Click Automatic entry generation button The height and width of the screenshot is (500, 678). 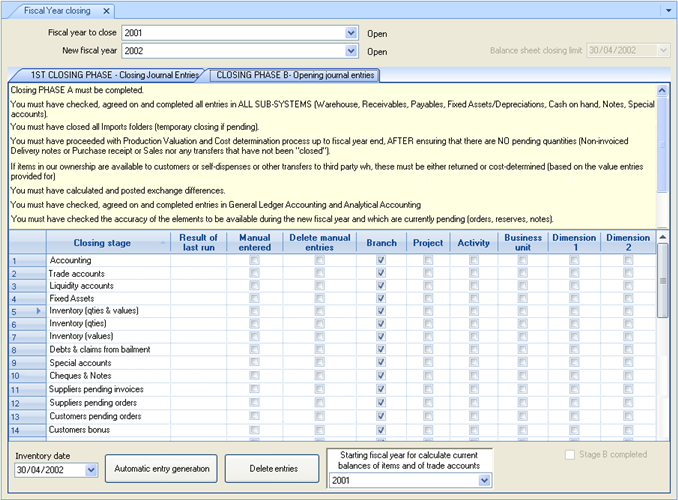point(161,468)
